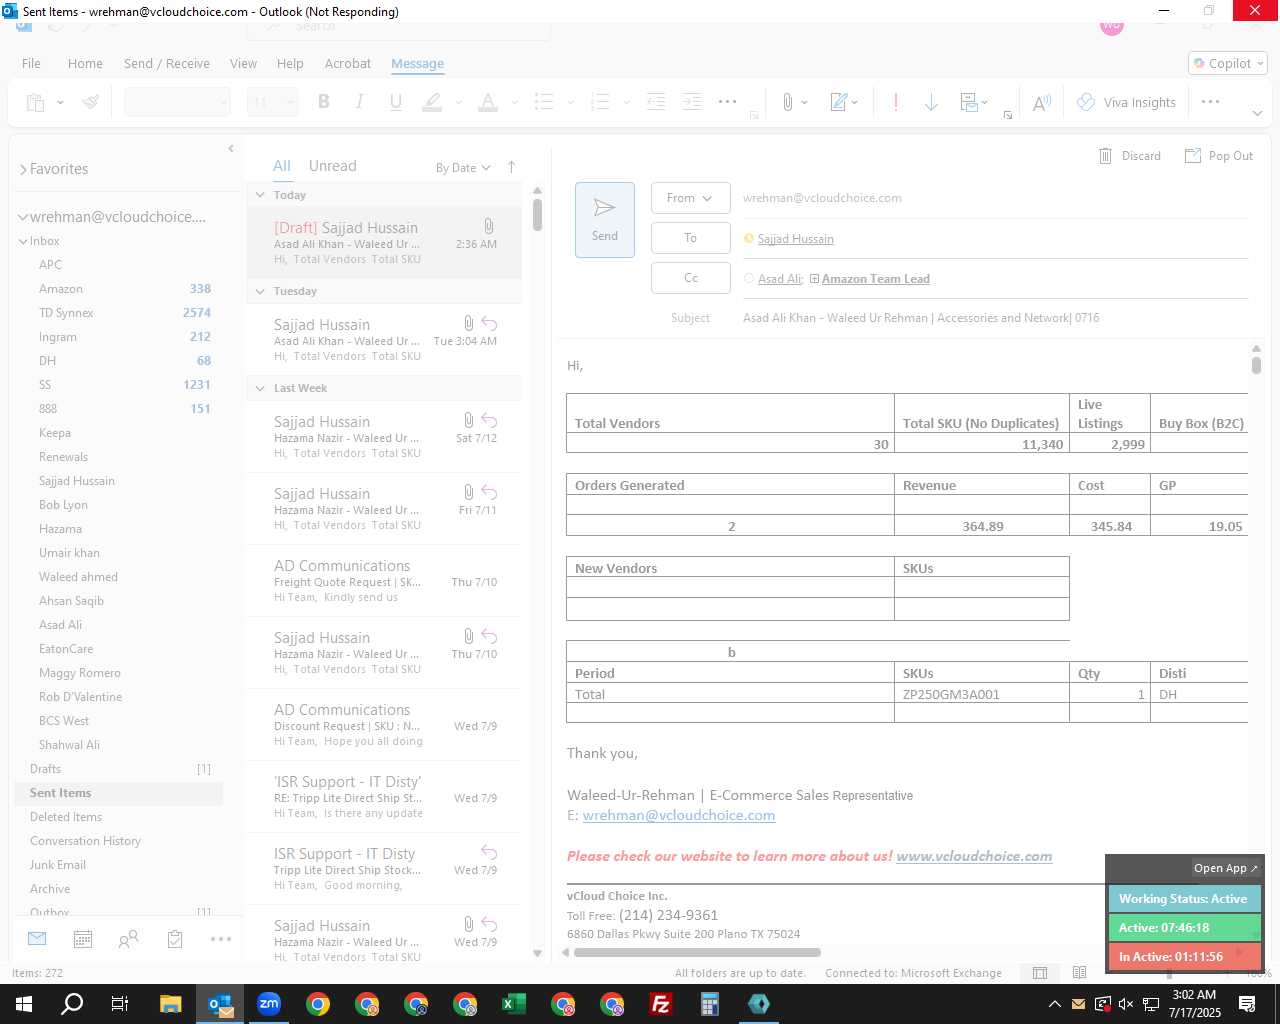This screenshot has width=1280, height=1024.
Task: Set High Importance with red exclamation
Action: 895,102
